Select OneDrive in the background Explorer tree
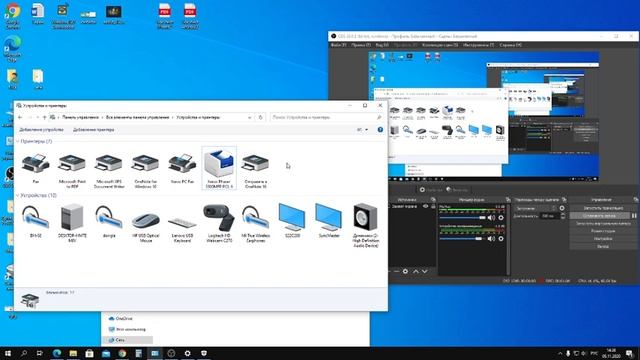This screenshot has height=360, width=640. [x=120, y=318]
